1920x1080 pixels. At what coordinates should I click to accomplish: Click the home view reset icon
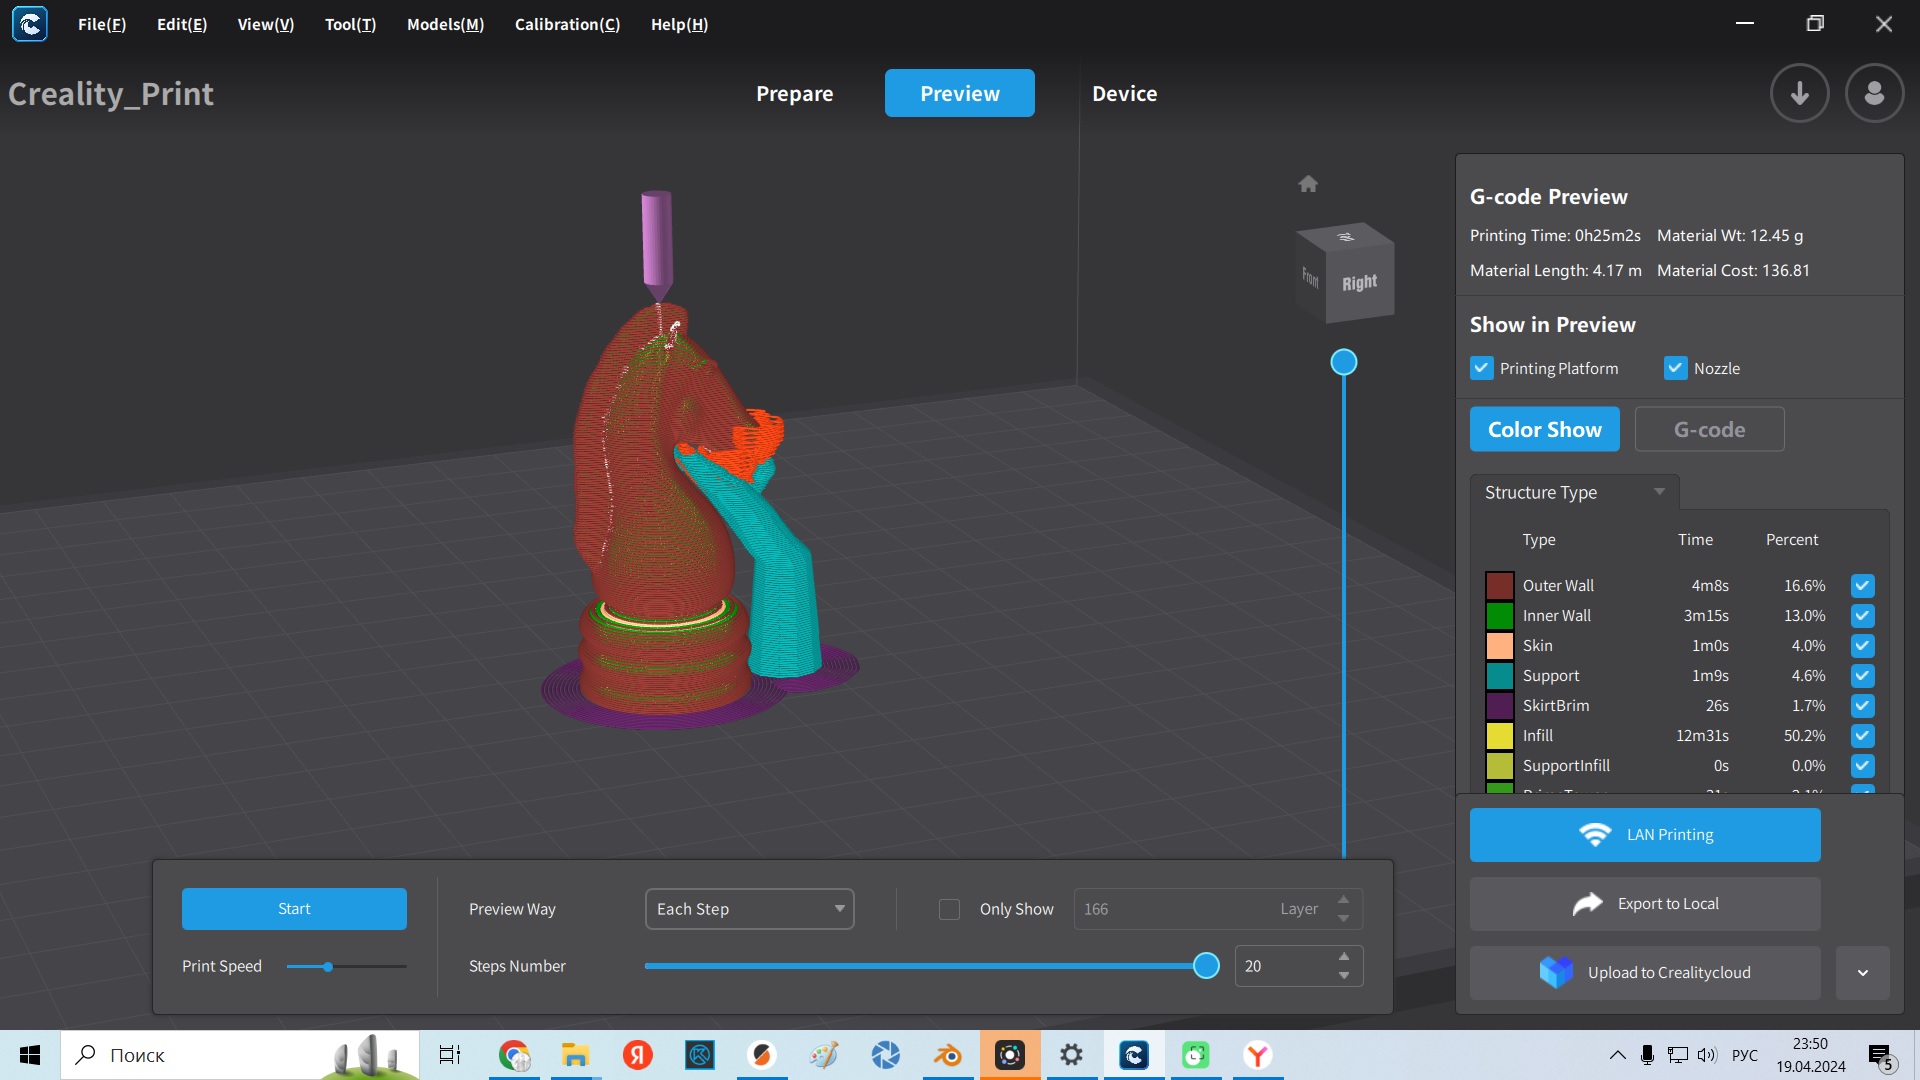click(x=1308, y=184)
